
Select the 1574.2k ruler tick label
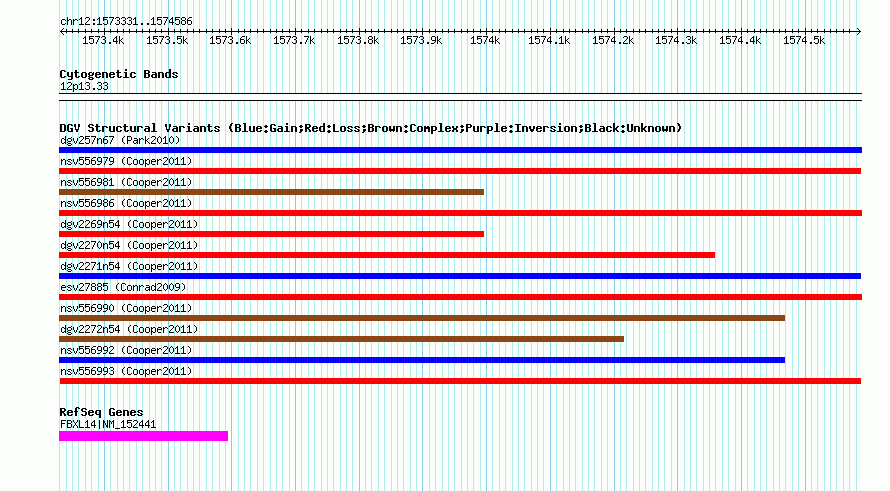click(x=613, y=40)
